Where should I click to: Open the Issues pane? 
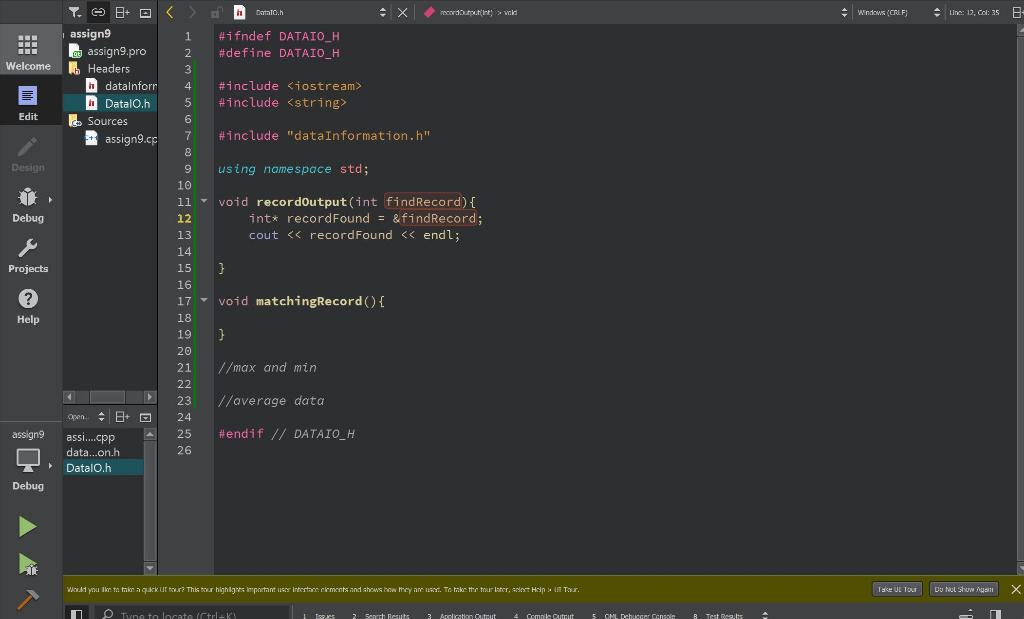point(320,616)
